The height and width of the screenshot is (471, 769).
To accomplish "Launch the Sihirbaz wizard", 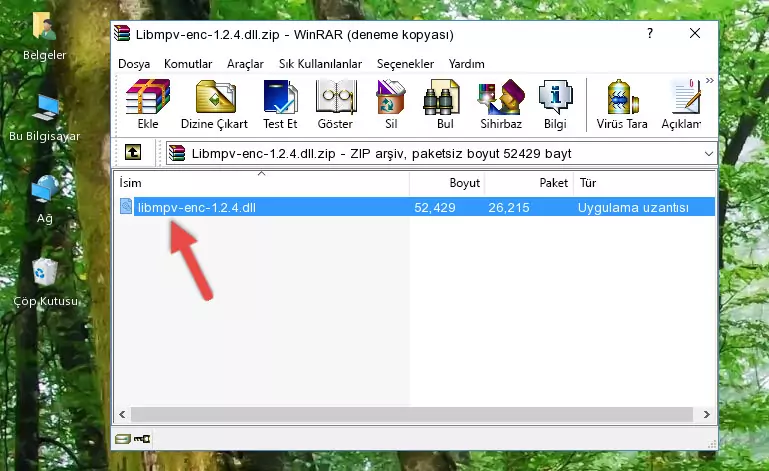I will (501, 105).
